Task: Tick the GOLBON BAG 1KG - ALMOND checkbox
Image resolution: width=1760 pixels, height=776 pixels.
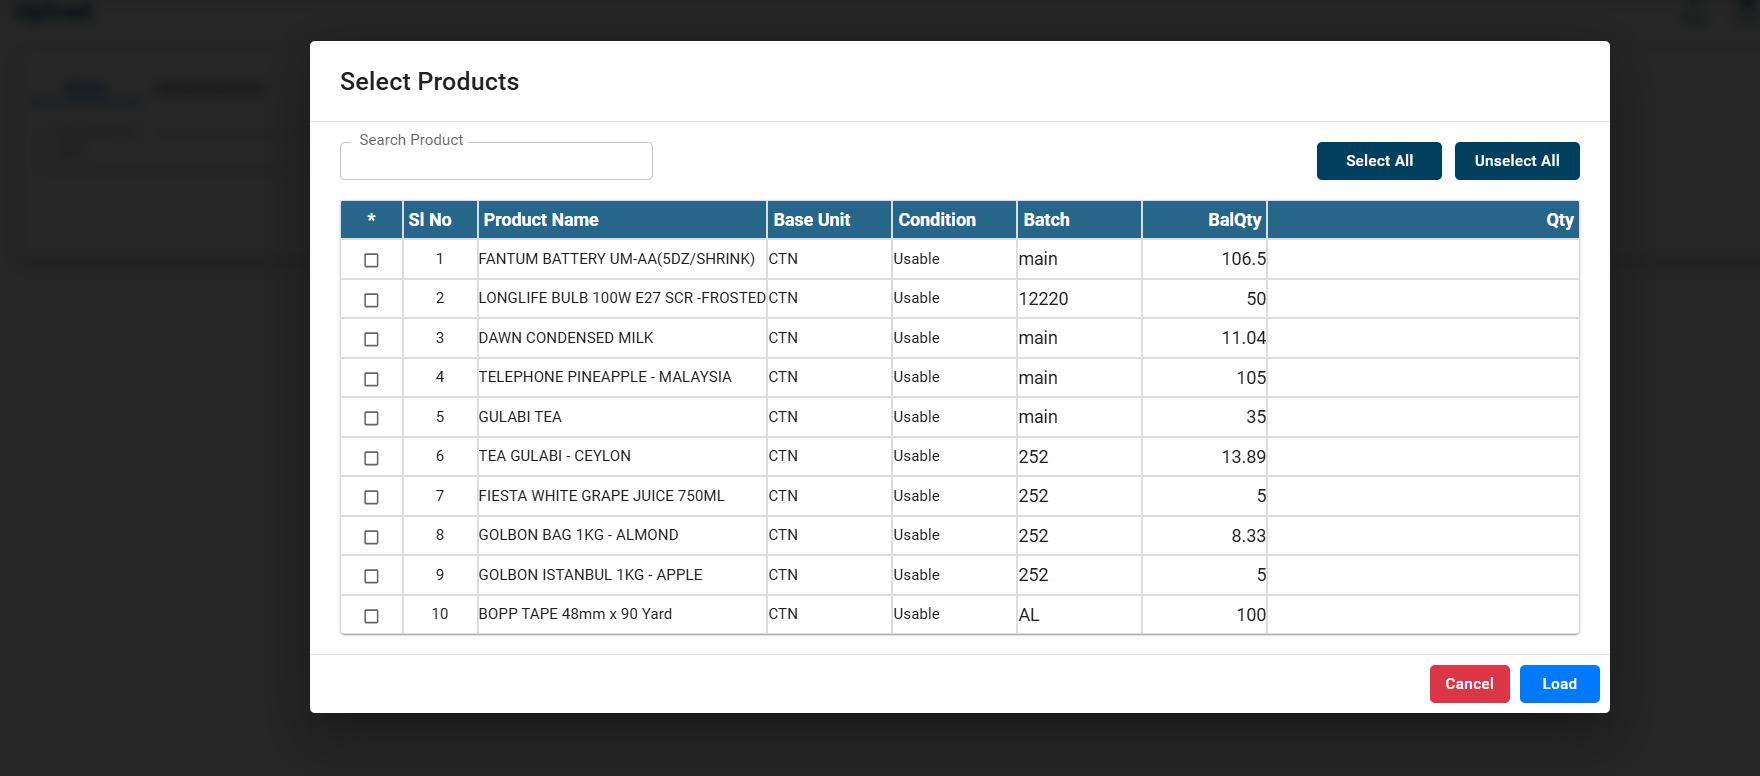Action: tap(371, 537)
